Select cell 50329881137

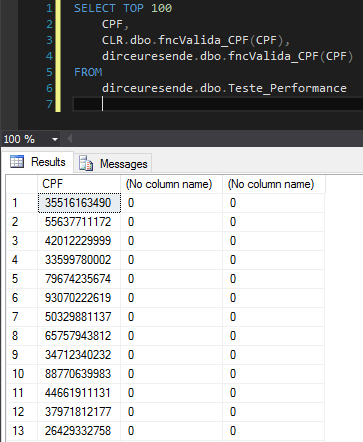tap(79, 317)
